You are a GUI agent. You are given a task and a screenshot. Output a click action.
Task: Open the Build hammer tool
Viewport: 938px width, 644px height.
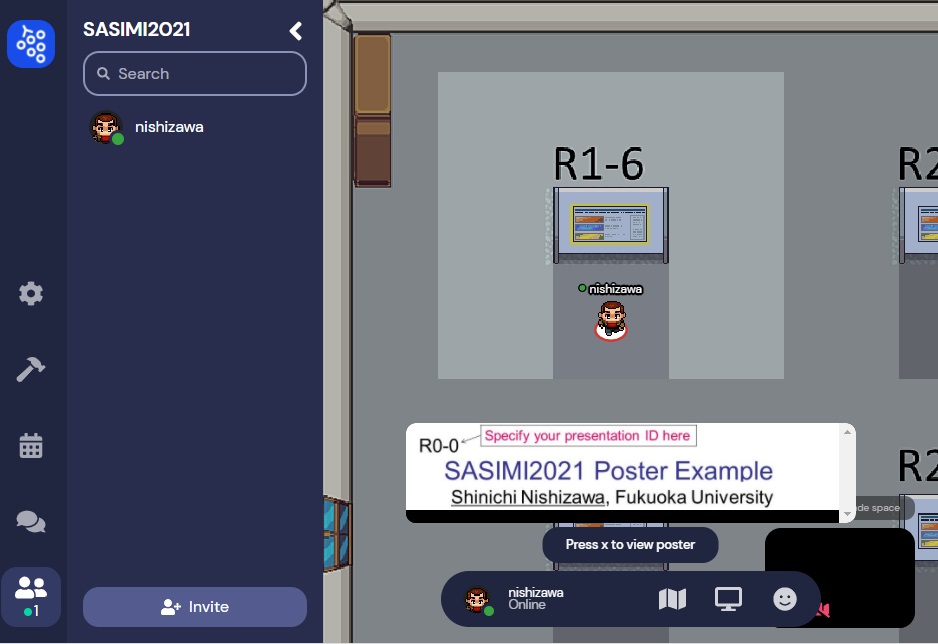coord(31,369)
